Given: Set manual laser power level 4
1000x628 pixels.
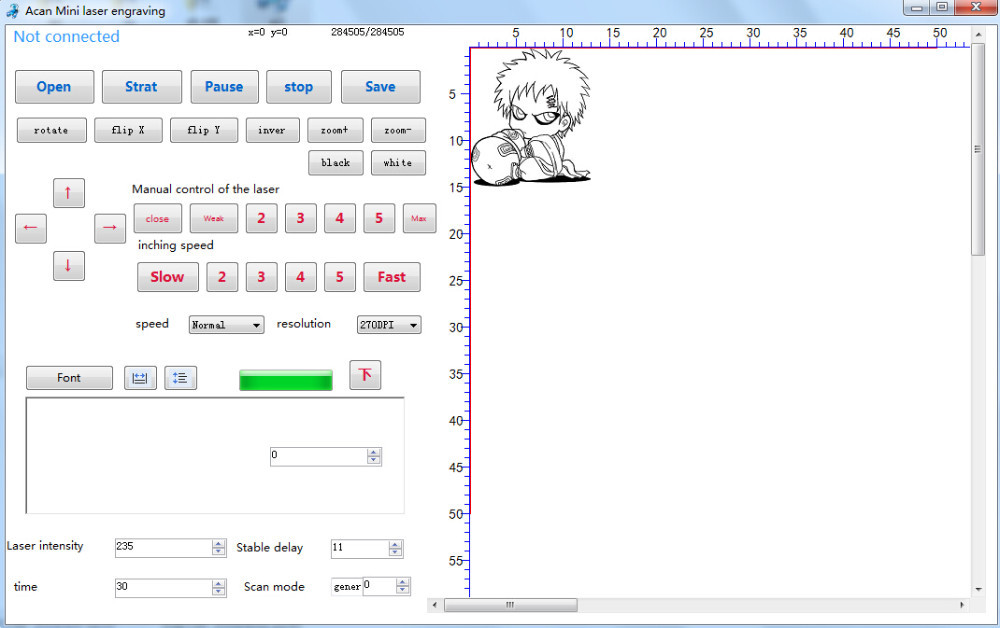Looking at the screenshot, I should 340,219.
